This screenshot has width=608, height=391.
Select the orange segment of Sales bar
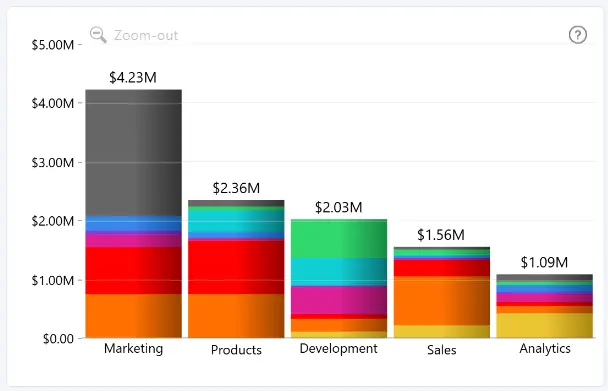[x=442, y=301]
